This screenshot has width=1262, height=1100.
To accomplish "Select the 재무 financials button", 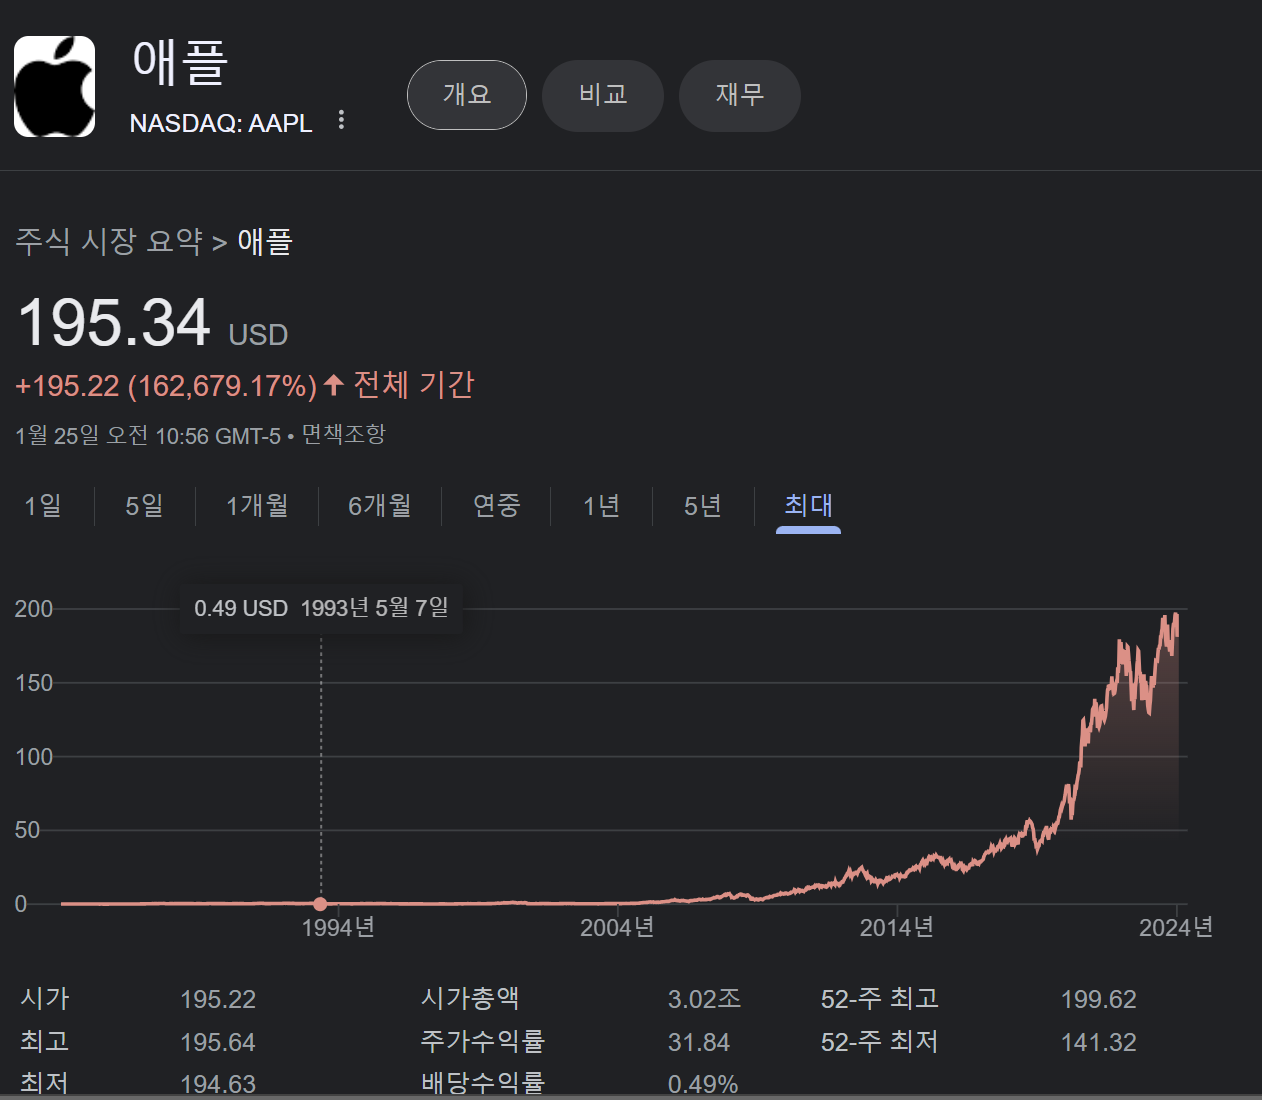I will 740,95.
